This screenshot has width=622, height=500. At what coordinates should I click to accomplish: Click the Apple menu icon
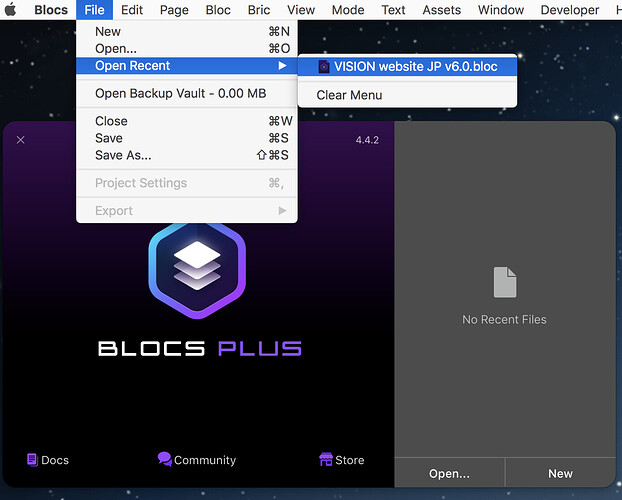[12, 10]
